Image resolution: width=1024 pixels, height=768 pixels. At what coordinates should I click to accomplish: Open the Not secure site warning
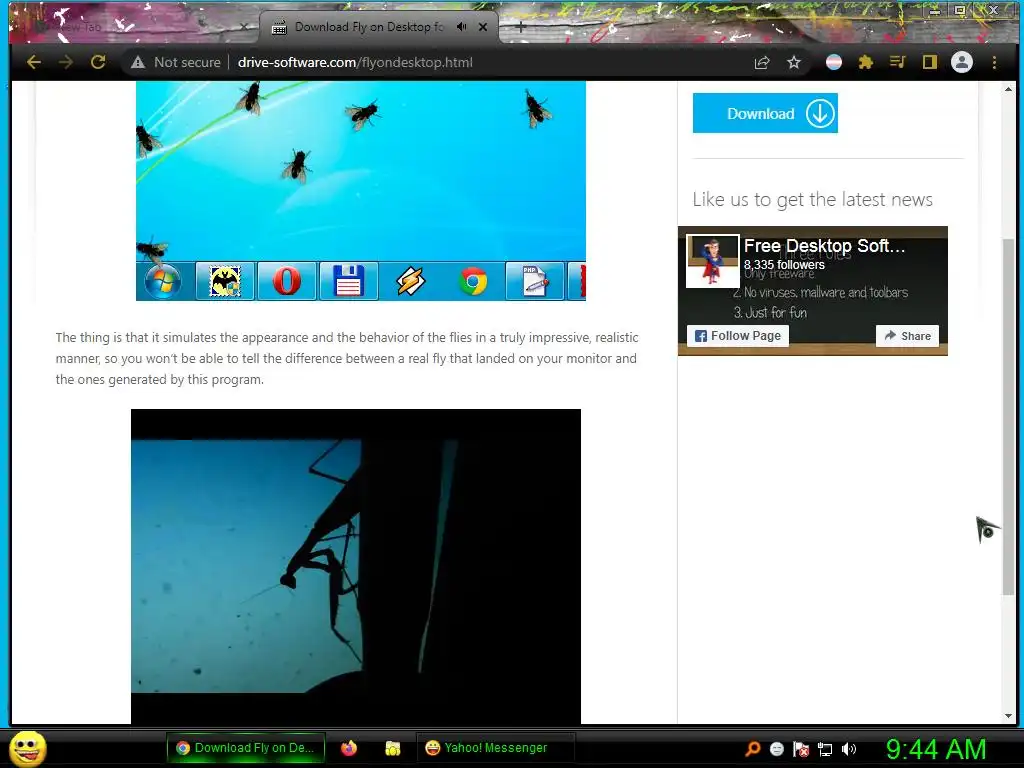point(176,62)
